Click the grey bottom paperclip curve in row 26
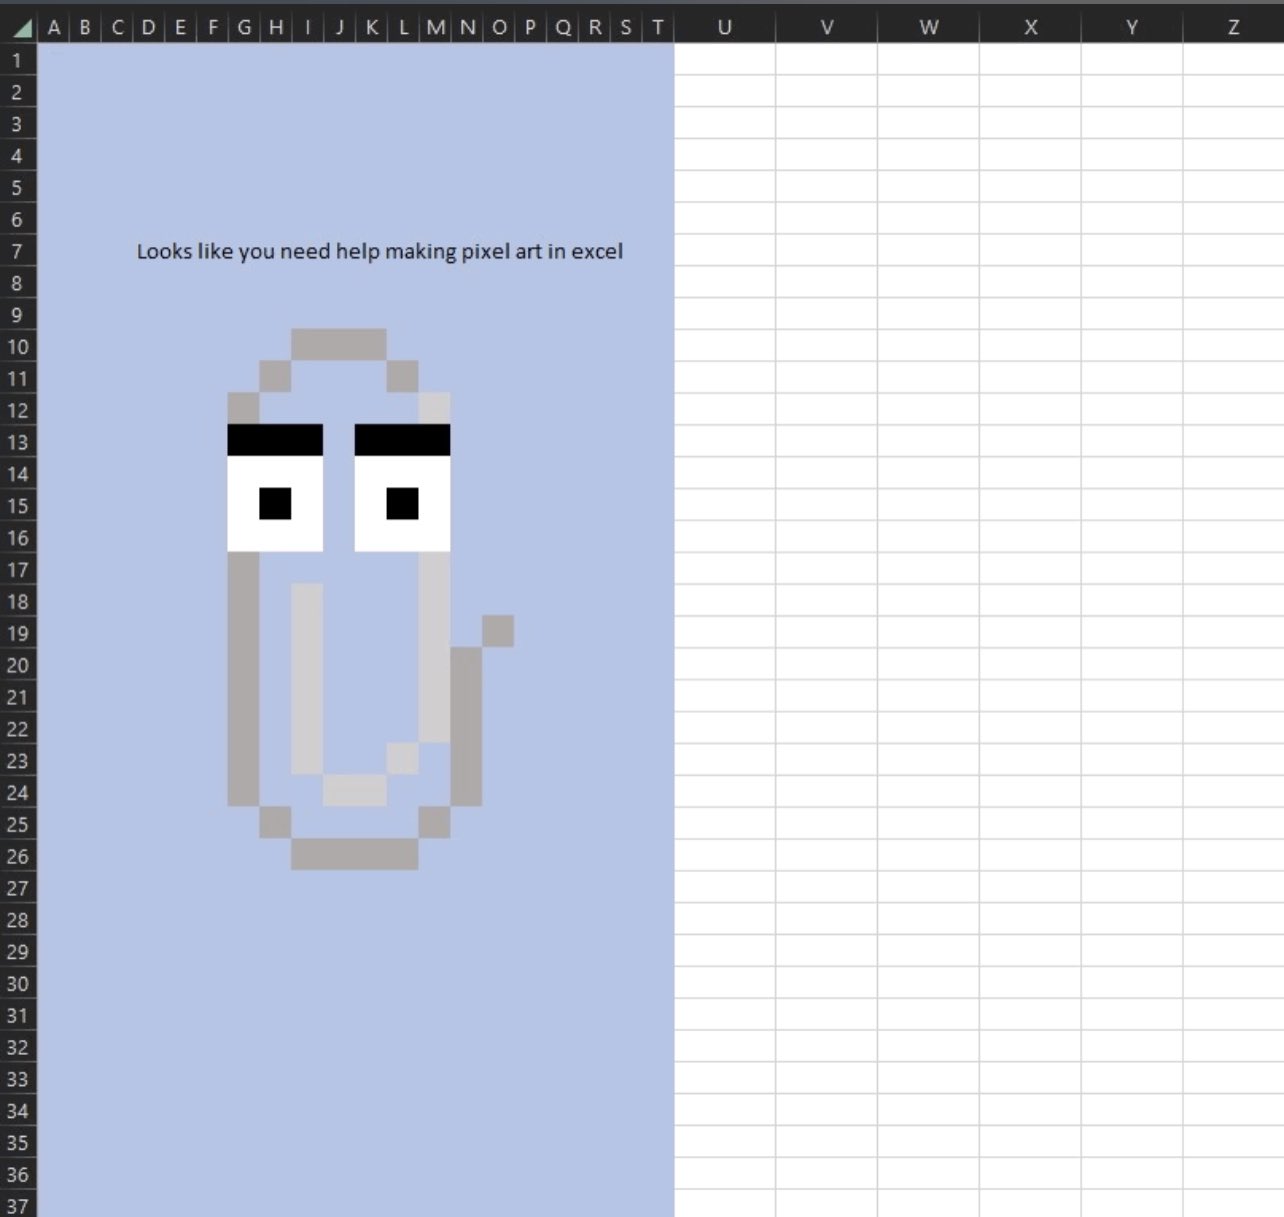This screenshot has width=1284, height=1217. (x=355, y=854)
